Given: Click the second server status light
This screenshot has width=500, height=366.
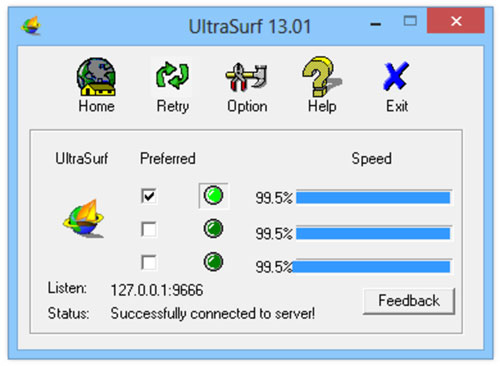Looking at the screenshot, I should click(213, 229).
